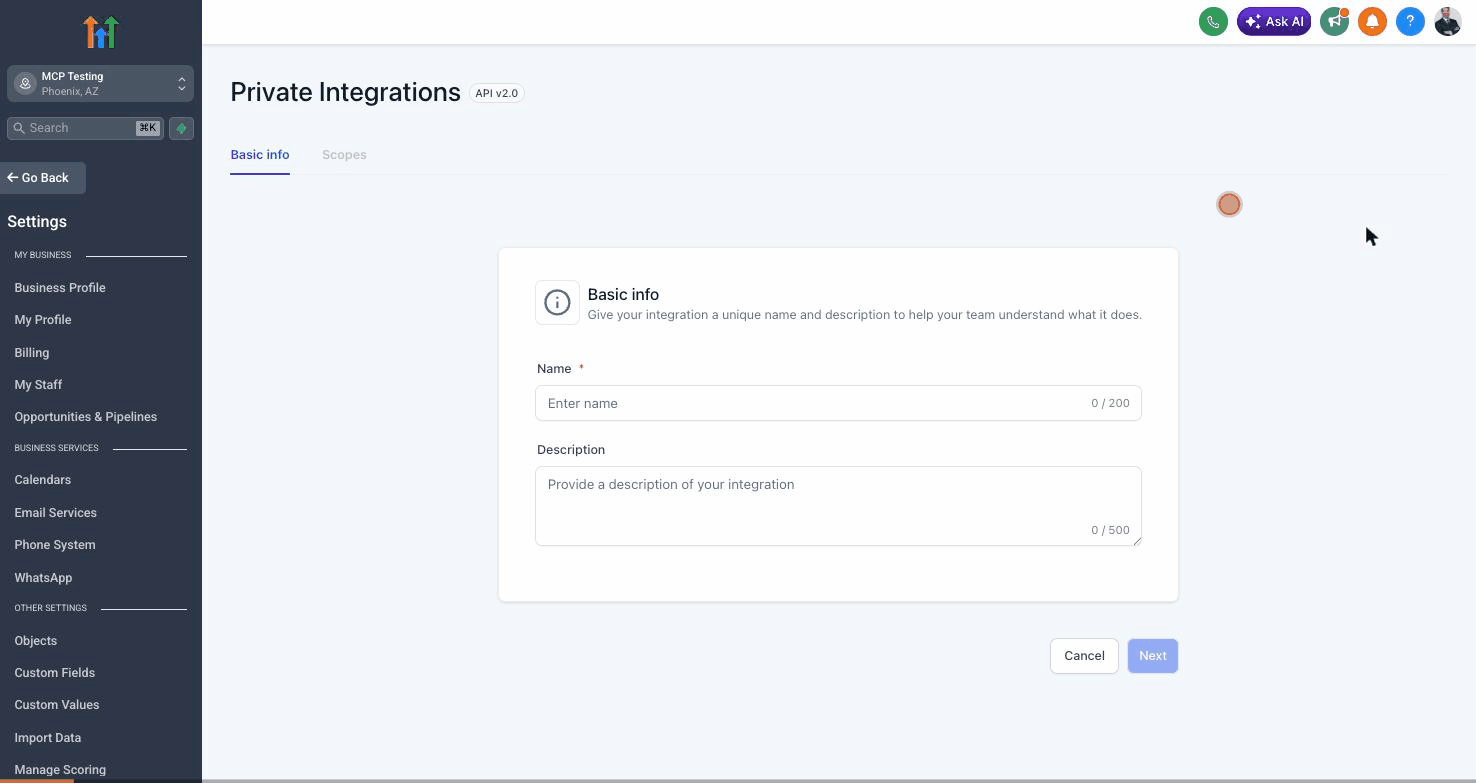
Task: Open the user profile avatar
Action: click(1448, 21)
